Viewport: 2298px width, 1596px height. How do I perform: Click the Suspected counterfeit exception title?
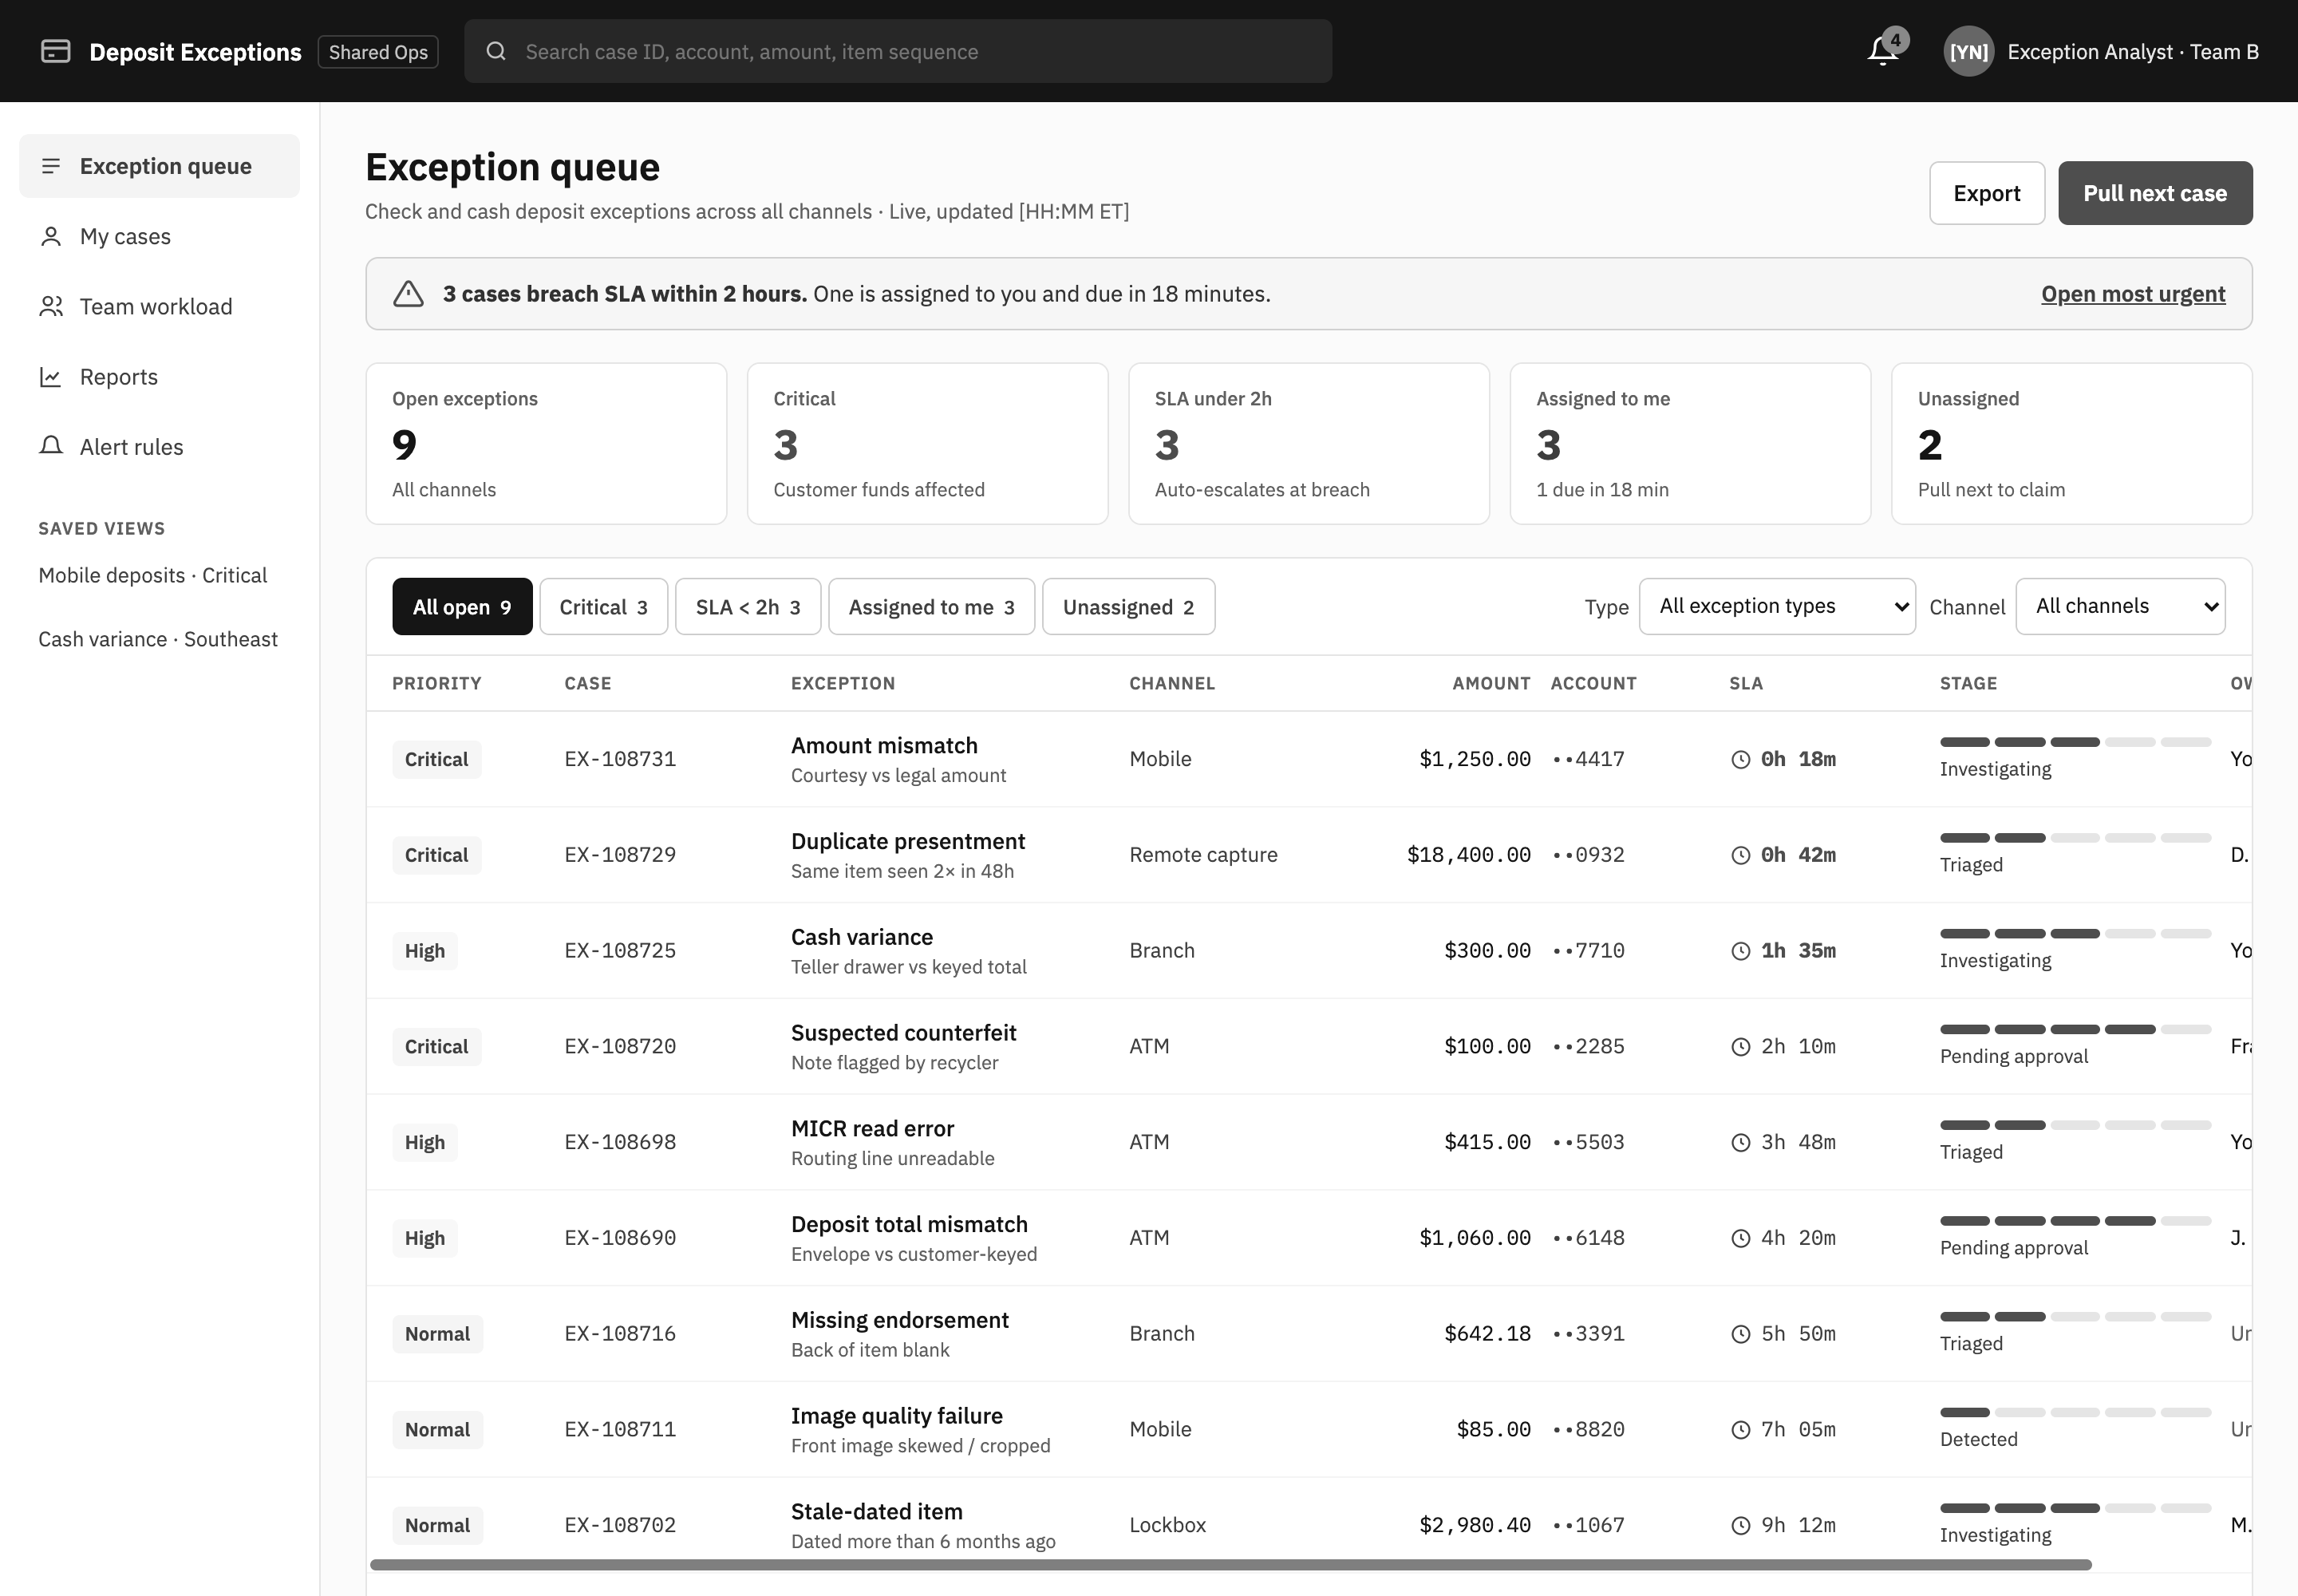(x=903, y=1033)
